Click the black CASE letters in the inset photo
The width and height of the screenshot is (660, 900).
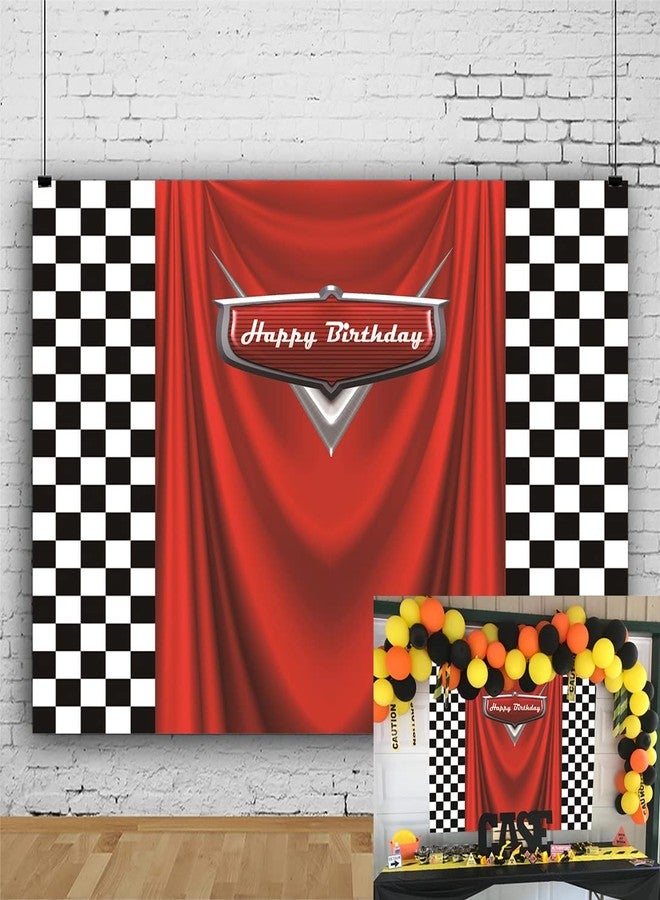[x=515, y=831]
